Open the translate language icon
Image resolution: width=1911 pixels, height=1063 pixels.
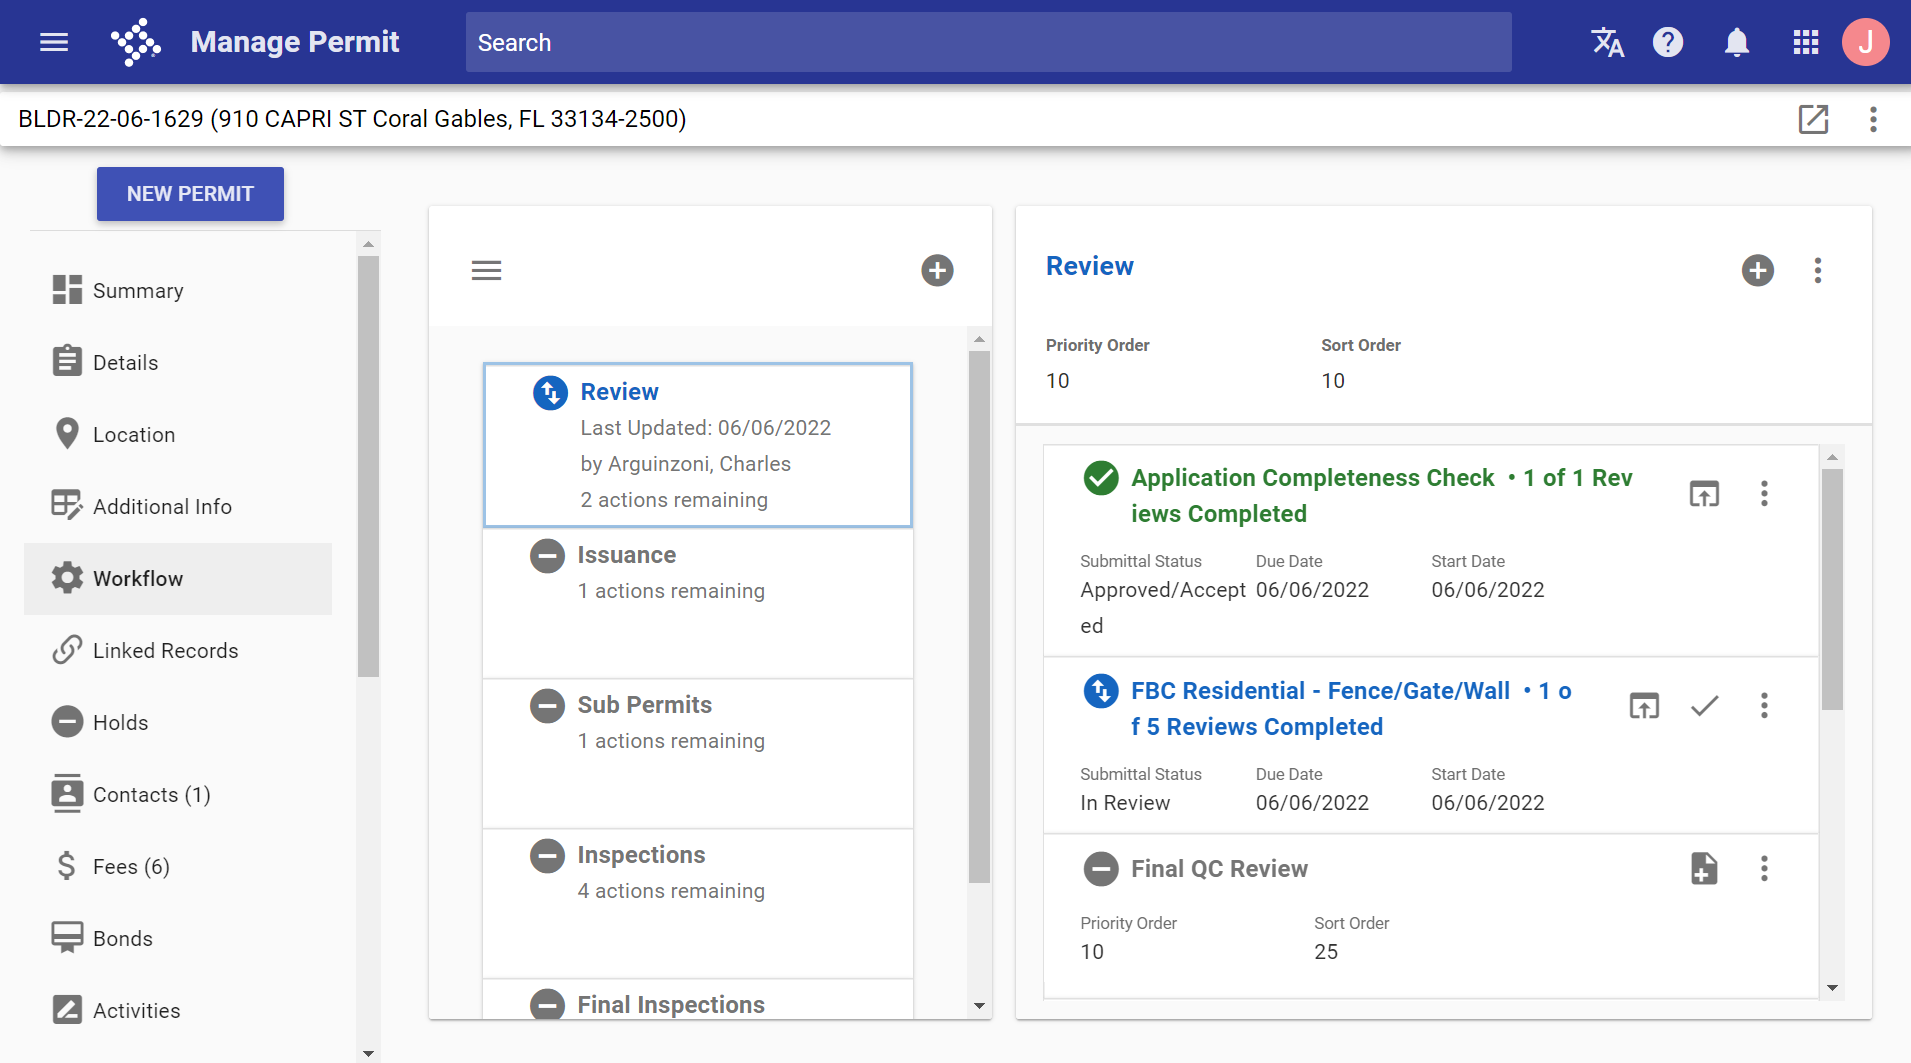[x=1607, y=42]
